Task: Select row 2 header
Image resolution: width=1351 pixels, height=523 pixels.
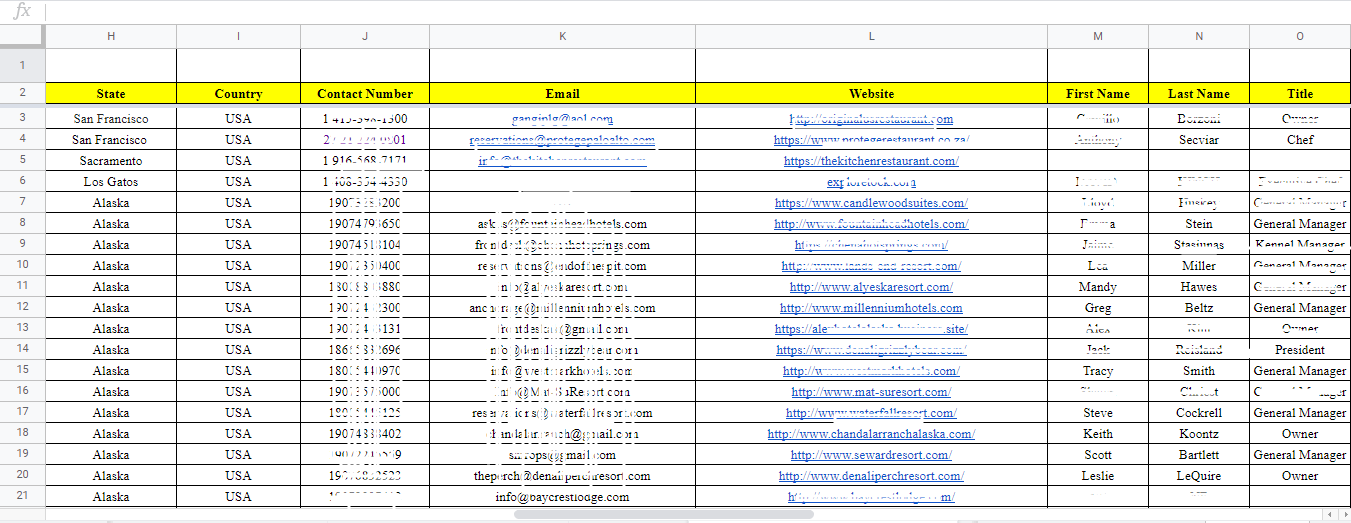Action: pyautogui.click(x=22, y=93)
